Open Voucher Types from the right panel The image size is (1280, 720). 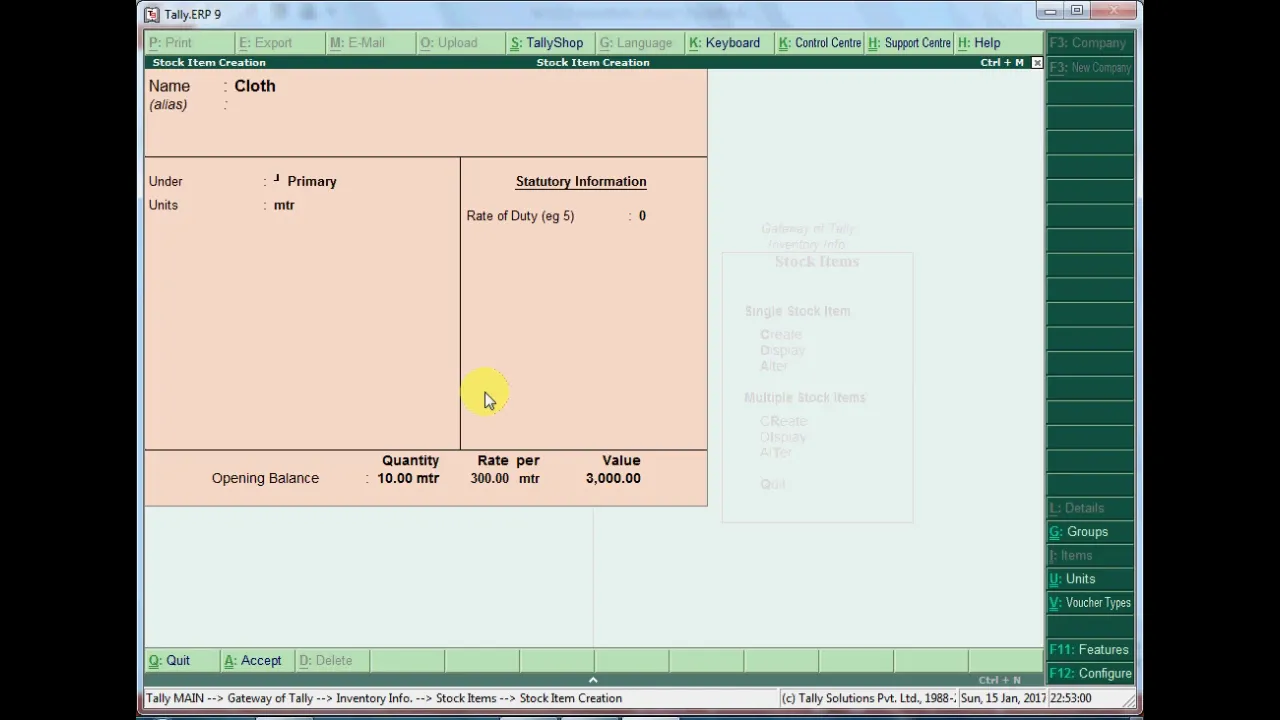coord(1090,603)
